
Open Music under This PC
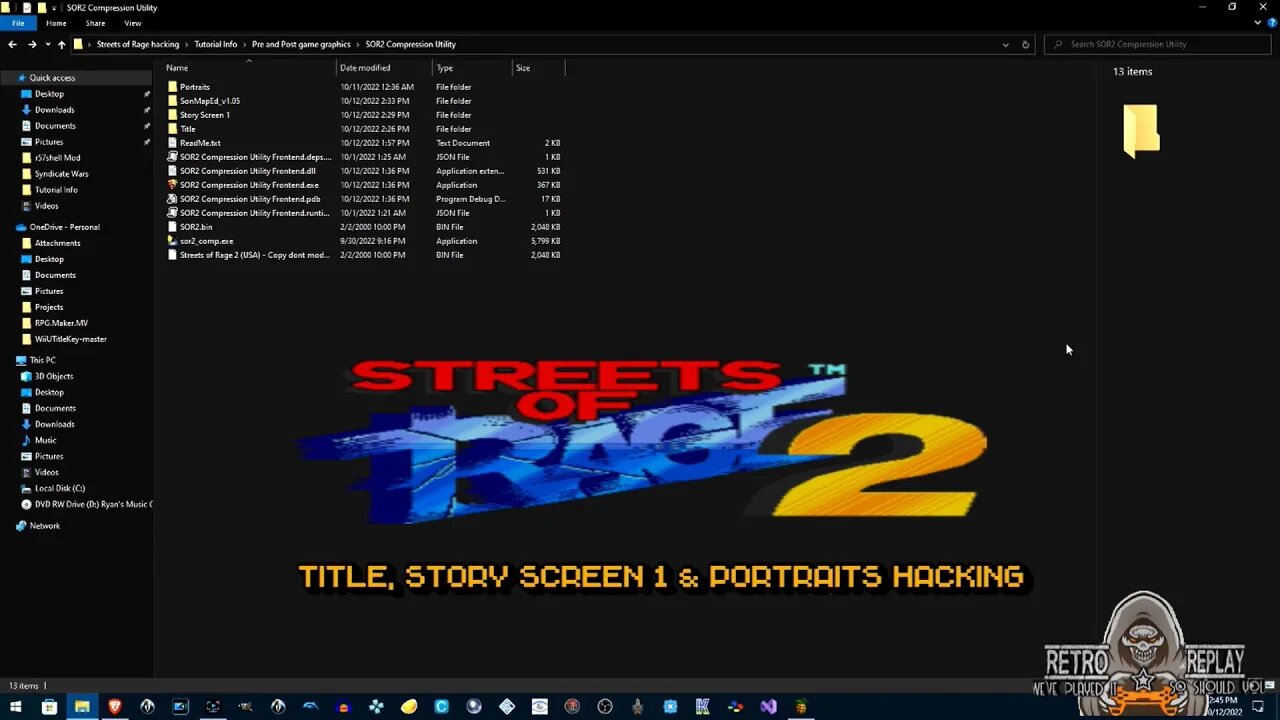45,440
